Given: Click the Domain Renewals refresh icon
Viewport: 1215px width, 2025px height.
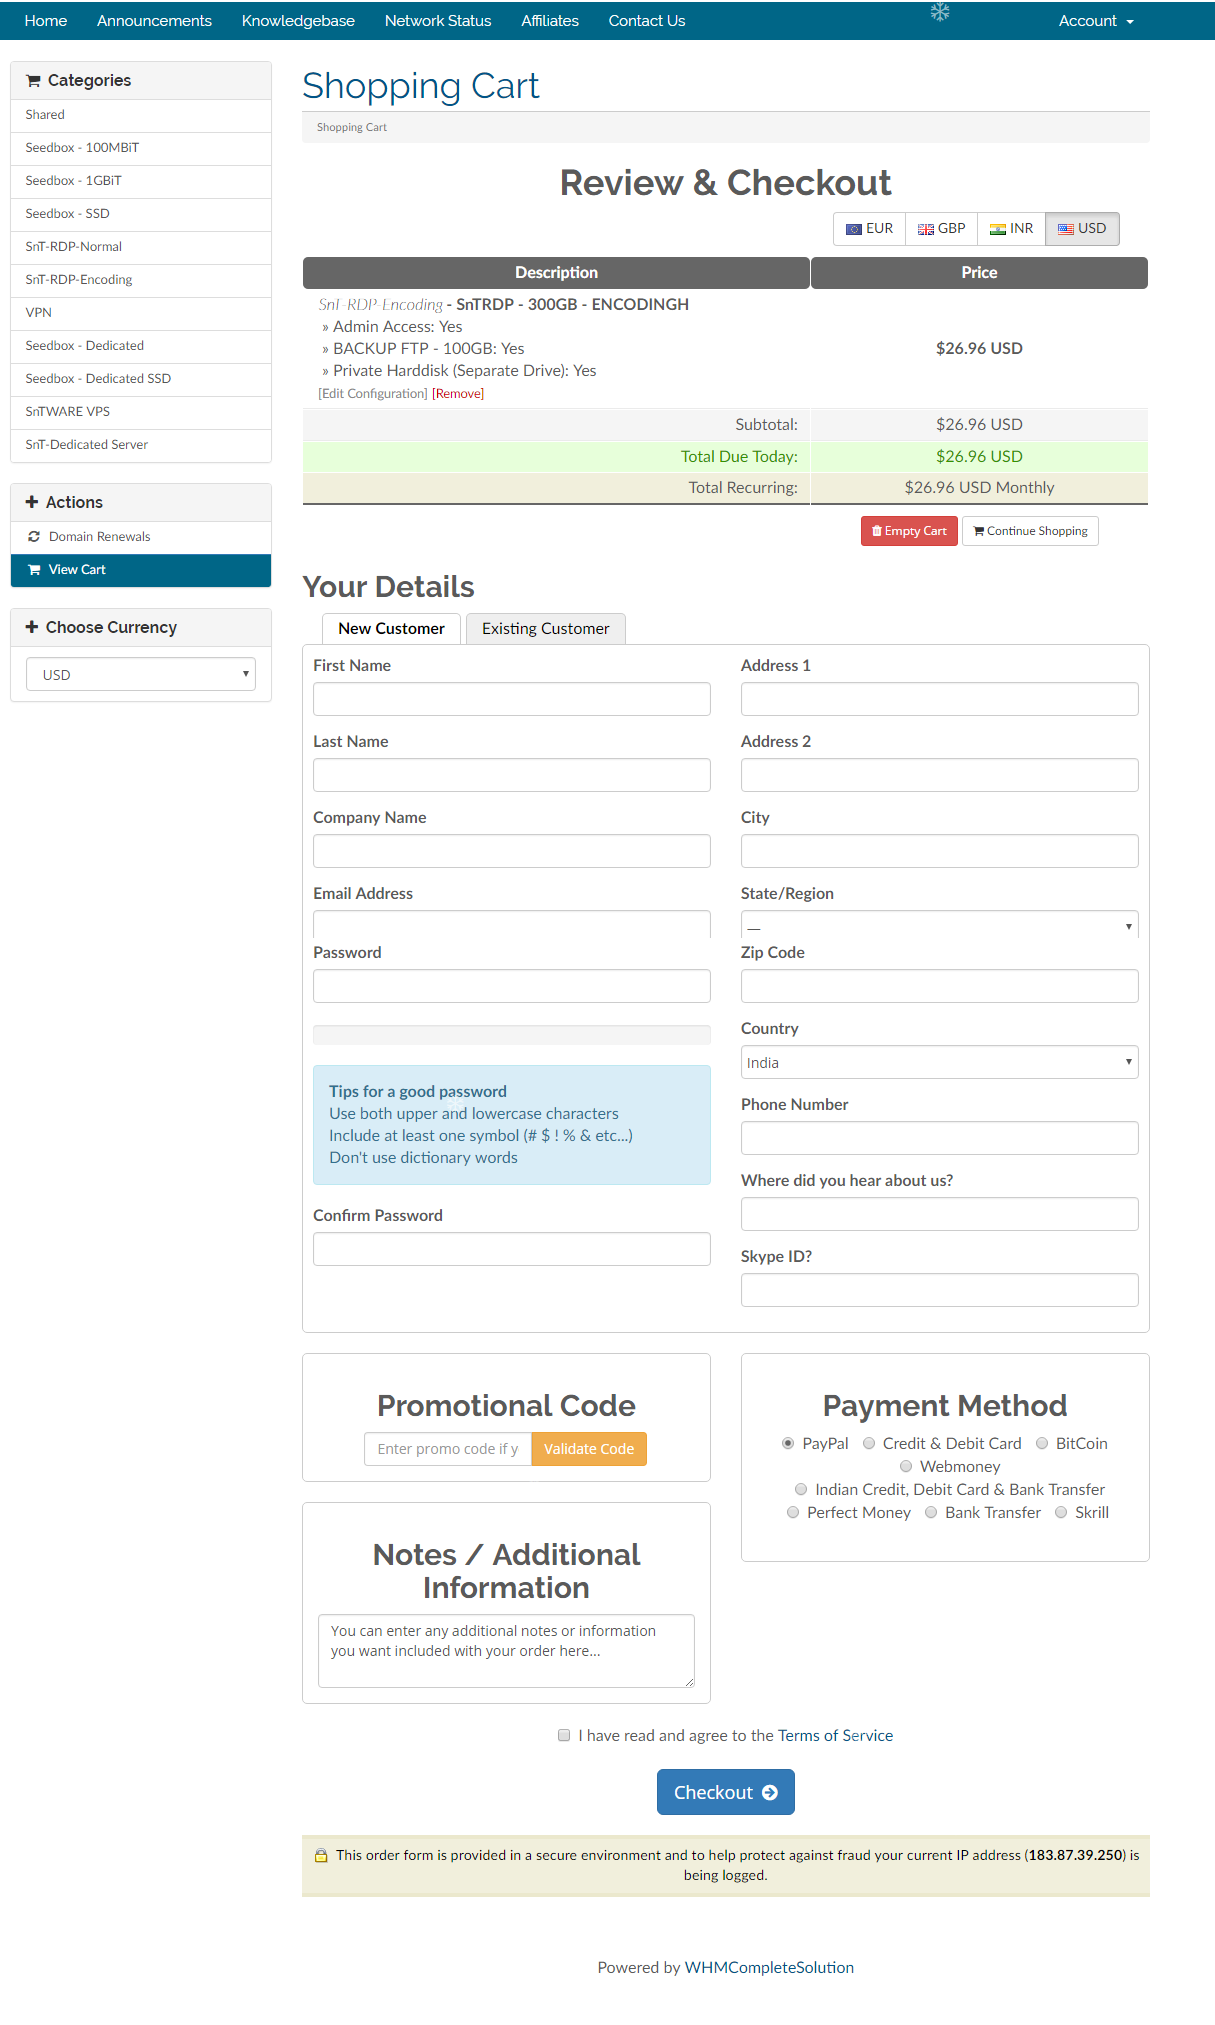Looking at the screenshot, I should tap(34, 537).
